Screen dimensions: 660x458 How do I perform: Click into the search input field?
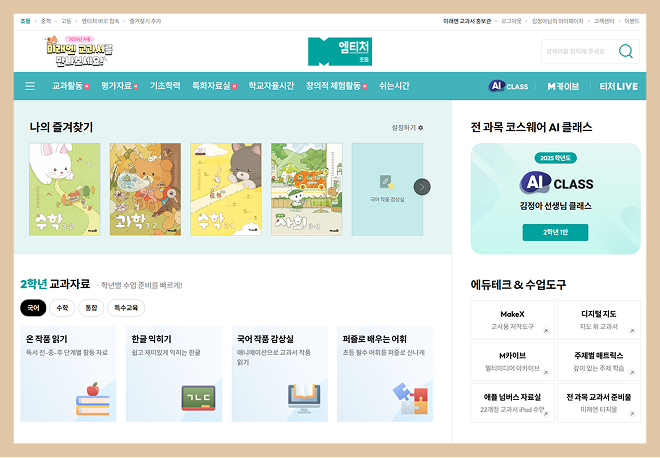[x=576, y=51]
